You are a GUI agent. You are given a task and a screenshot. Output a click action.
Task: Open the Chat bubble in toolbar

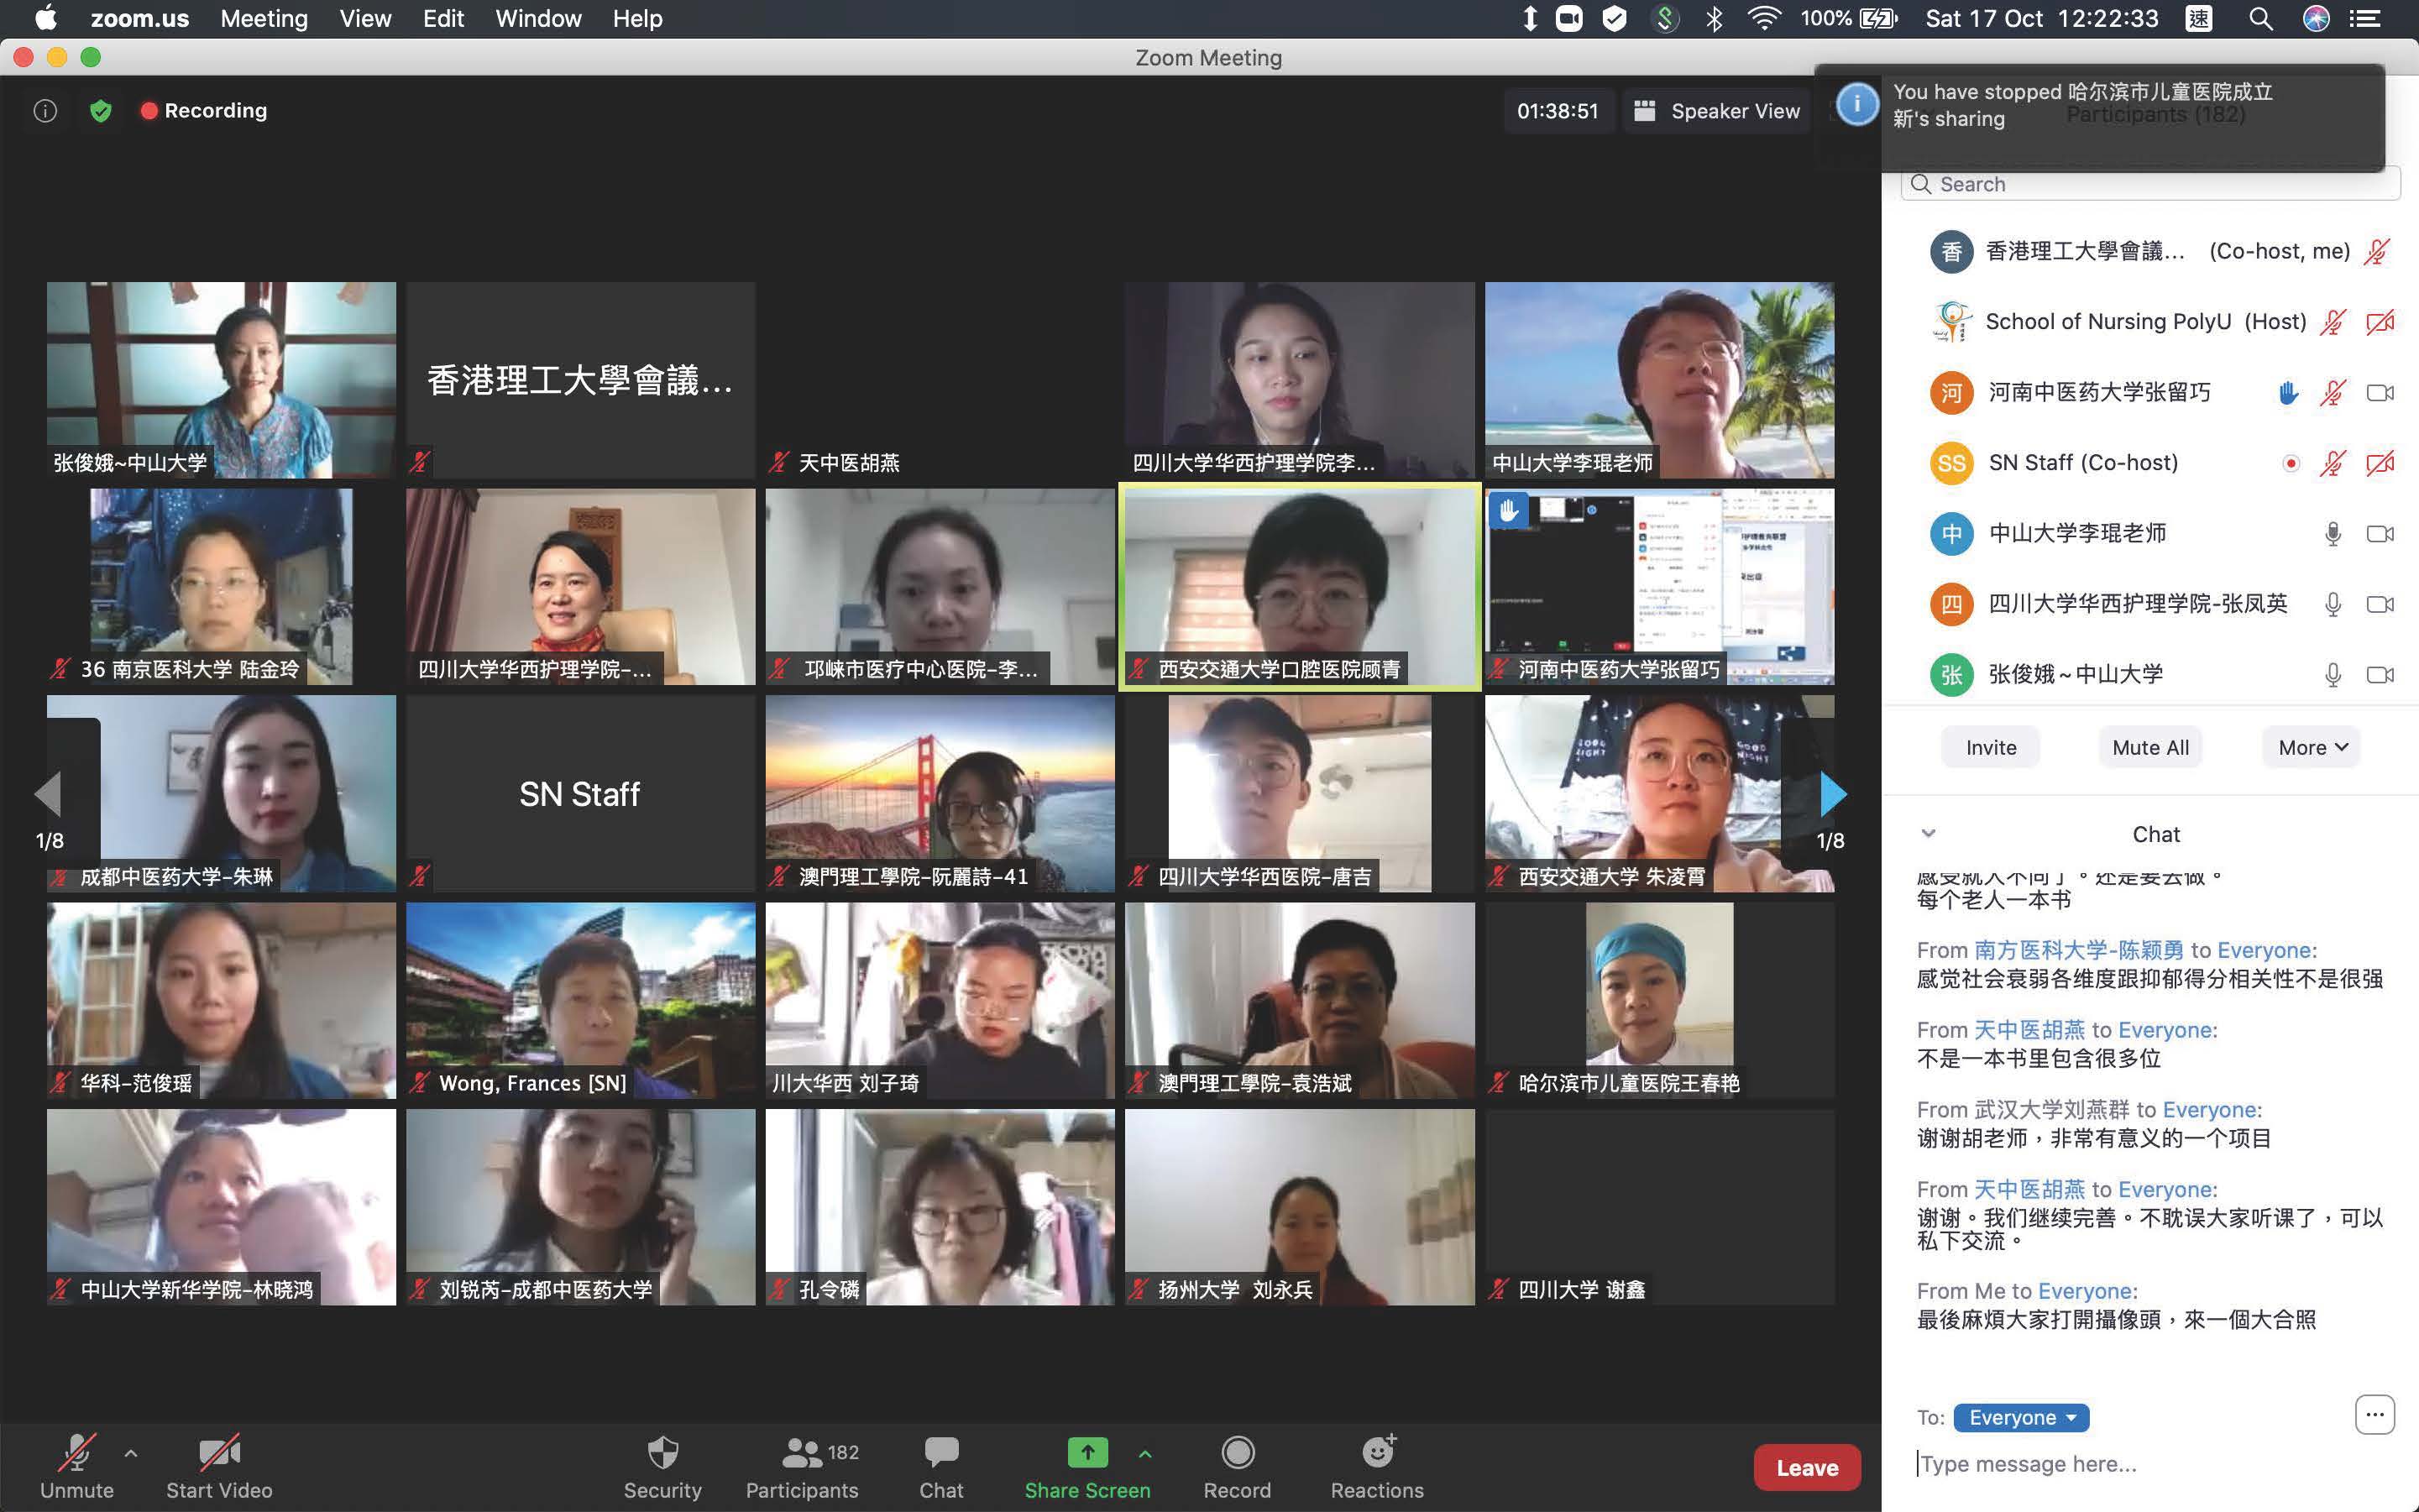click(x=941, y=1454)
